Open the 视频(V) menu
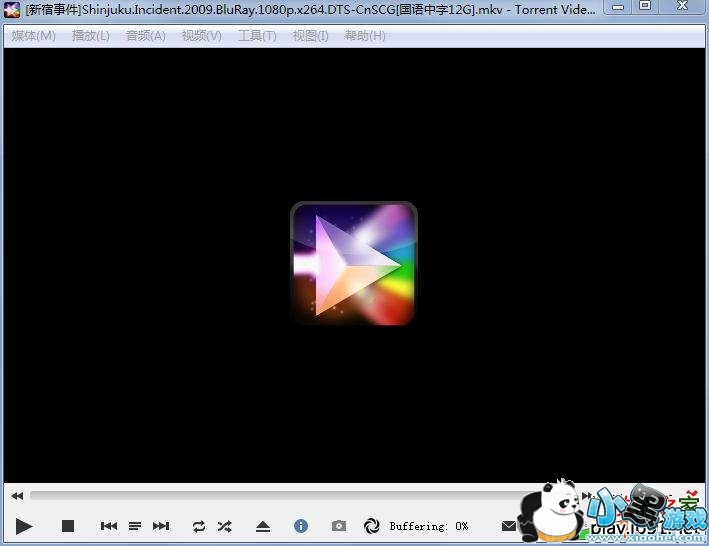This screenshot has height=546, width=709. pyautogui.click(x=202, y=36)
